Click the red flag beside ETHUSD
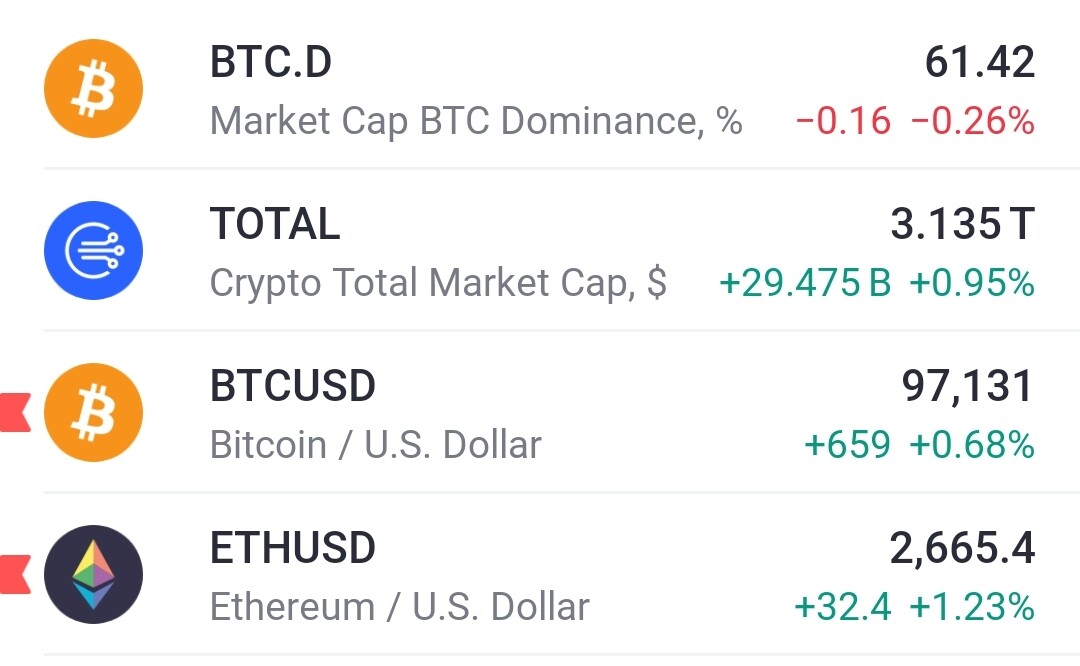 point(15,574)
